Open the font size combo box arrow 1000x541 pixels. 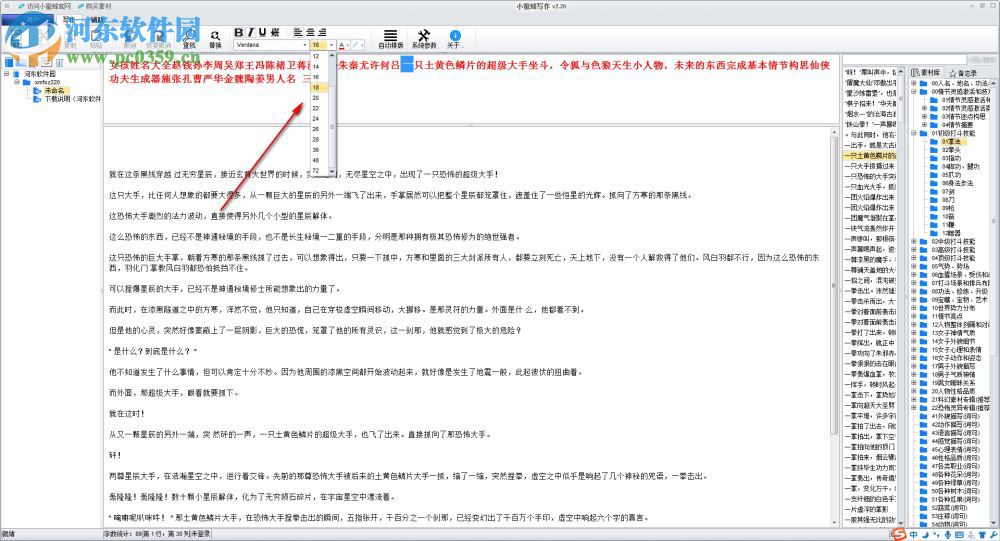(332, 45)
